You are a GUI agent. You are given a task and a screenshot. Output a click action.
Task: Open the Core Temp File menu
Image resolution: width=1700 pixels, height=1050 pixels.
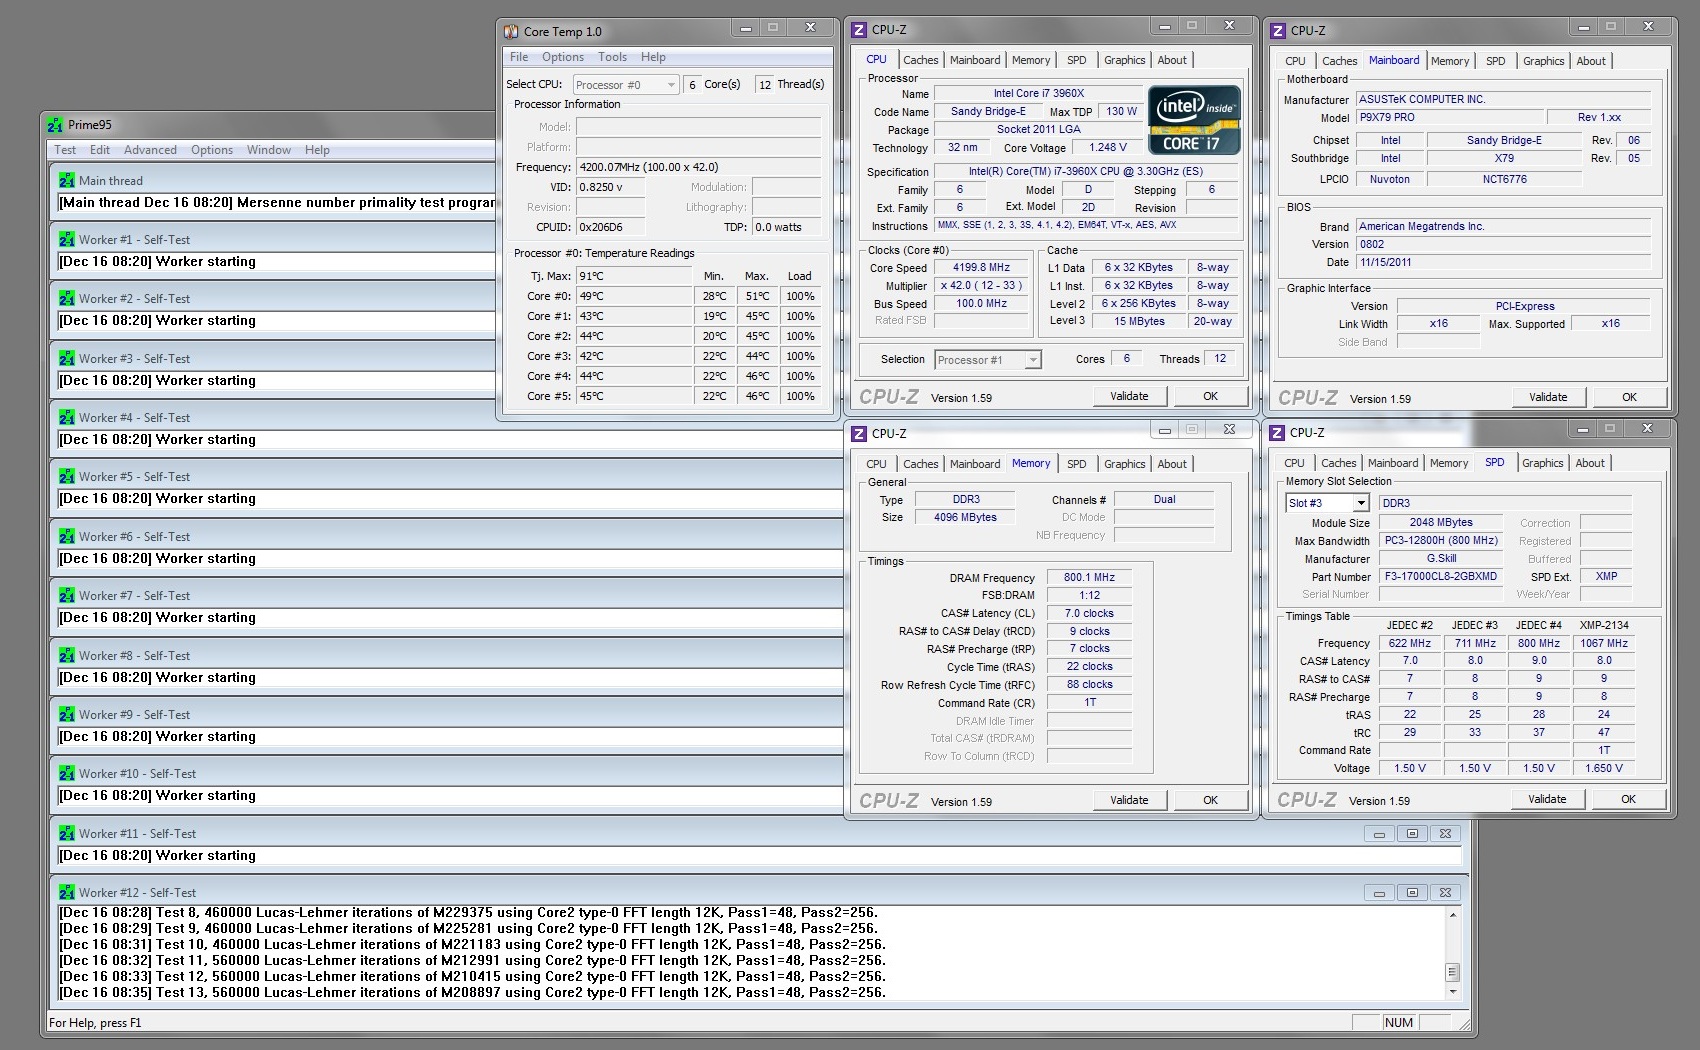[x=519, y=57]
